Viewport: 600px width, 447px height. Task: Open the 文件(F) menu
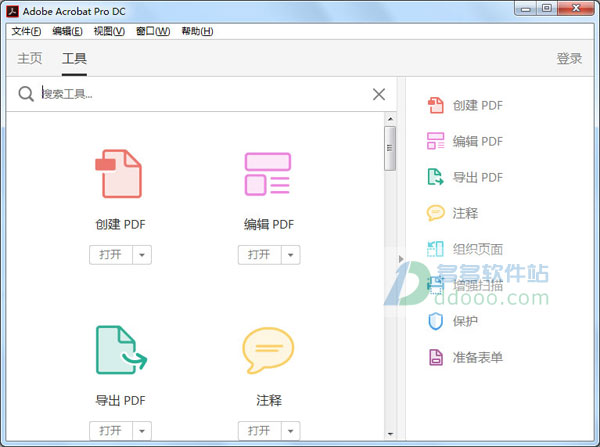pyautogui.click(x=26, y=31)
